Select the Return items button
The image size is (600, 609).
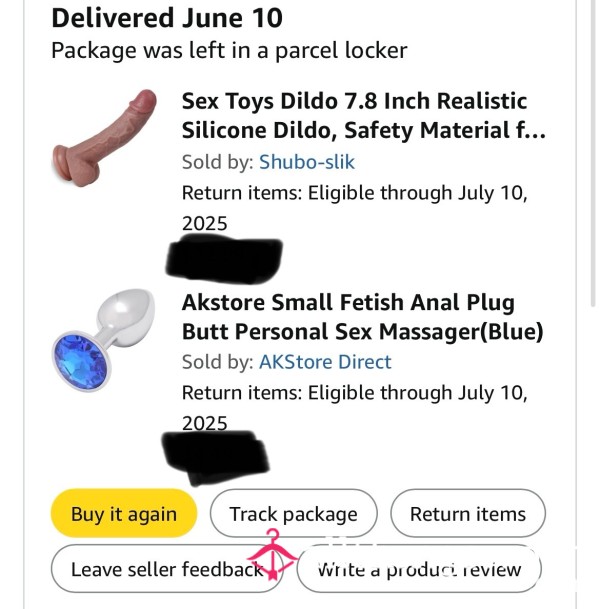468,513
